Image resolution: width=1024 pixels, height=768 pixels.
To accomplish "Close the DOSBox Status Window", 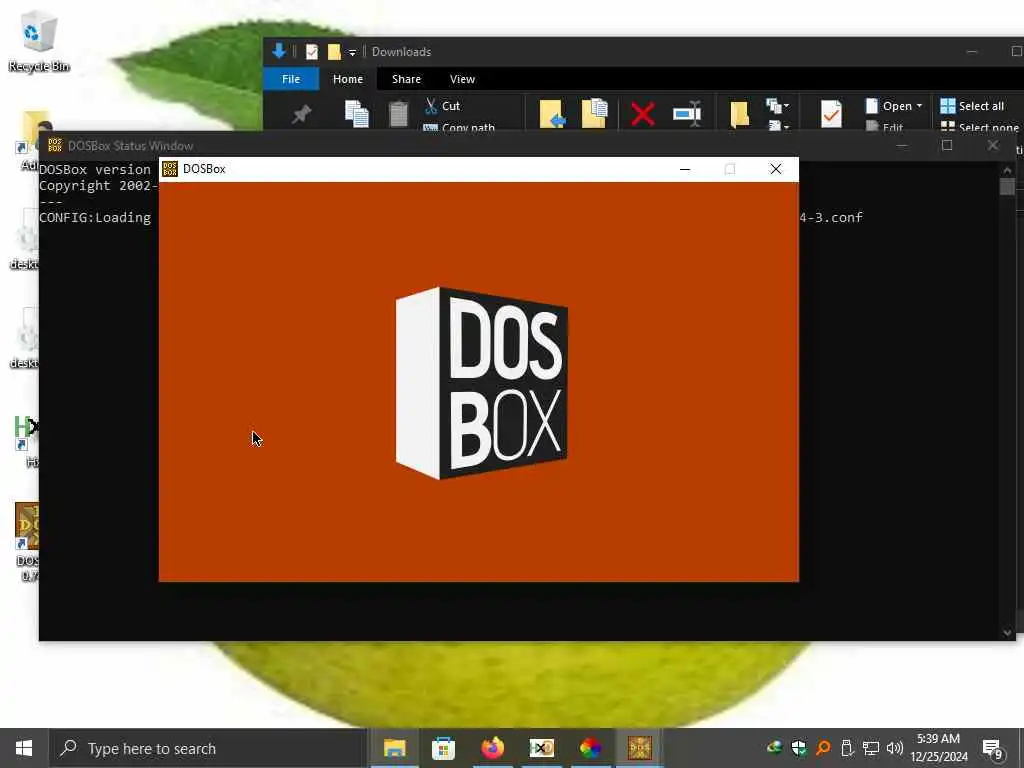I will pos(993,146).
